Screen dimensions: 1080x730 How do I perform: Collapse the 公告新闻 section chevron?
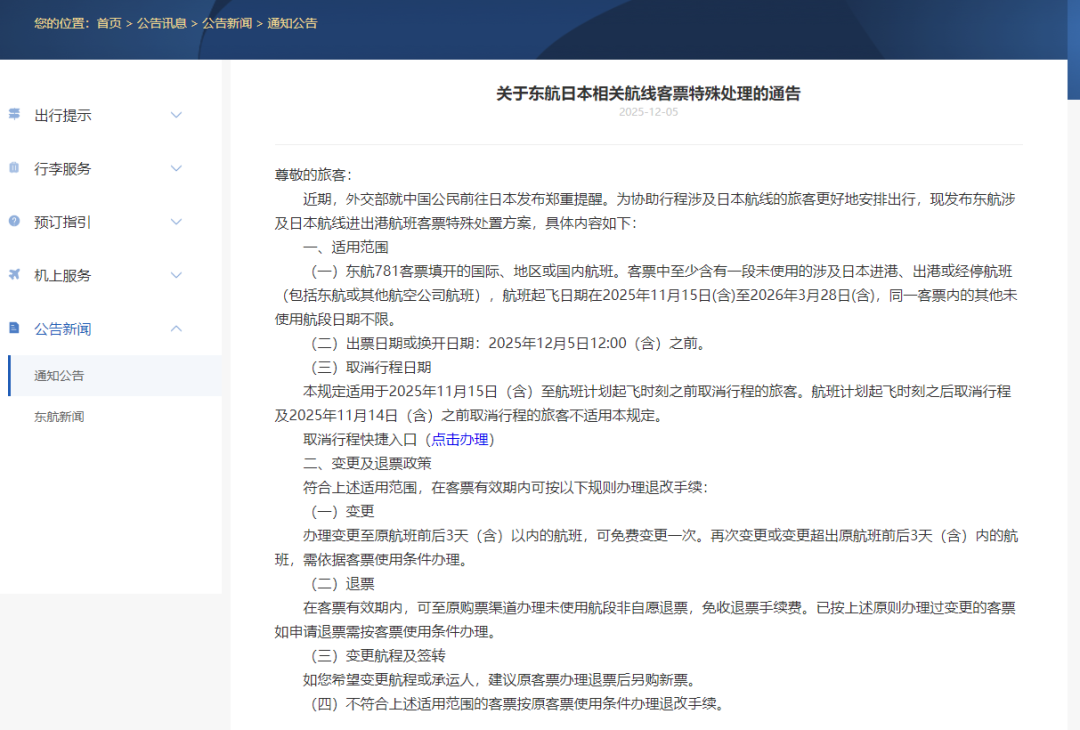[x=176, y=328]
